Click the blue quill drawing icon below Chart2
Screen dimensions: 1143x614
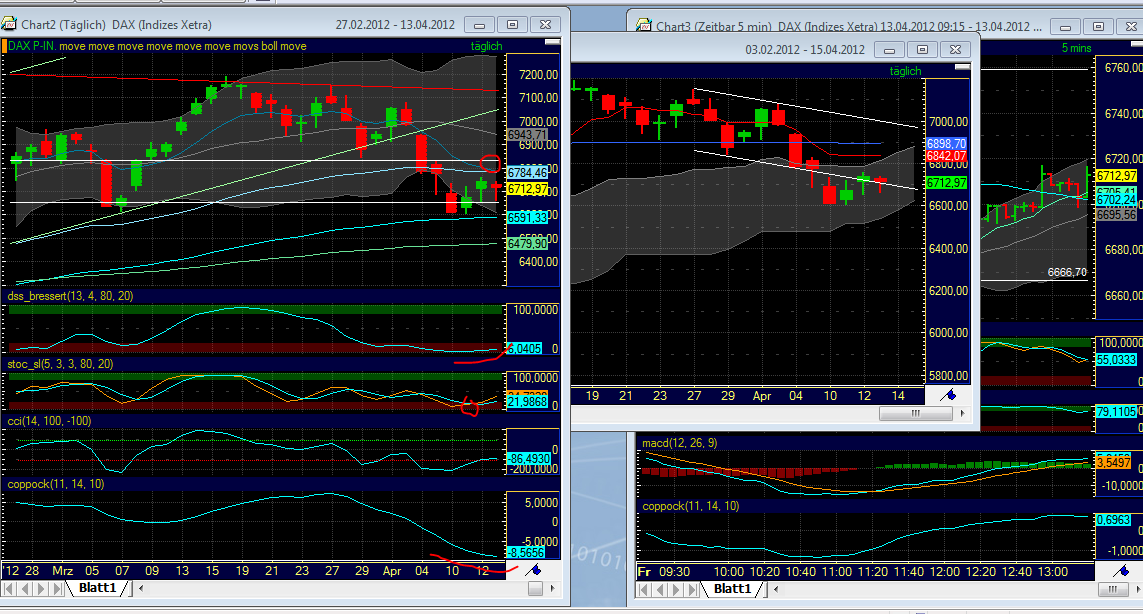(533, 570)
